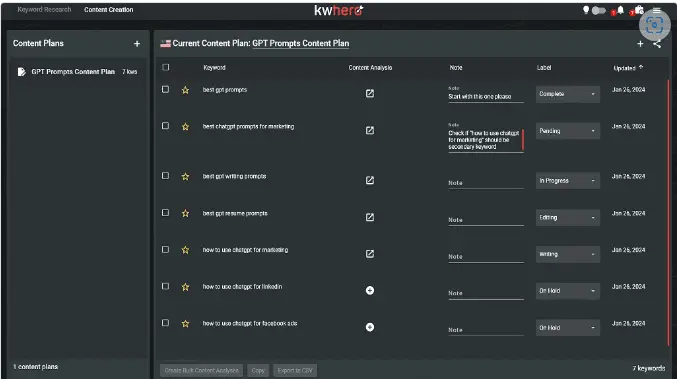Open the In Progress label dropdown
The height and width of the screenshot is (379, 677).
pyautogui.click(x=567, y=181)
